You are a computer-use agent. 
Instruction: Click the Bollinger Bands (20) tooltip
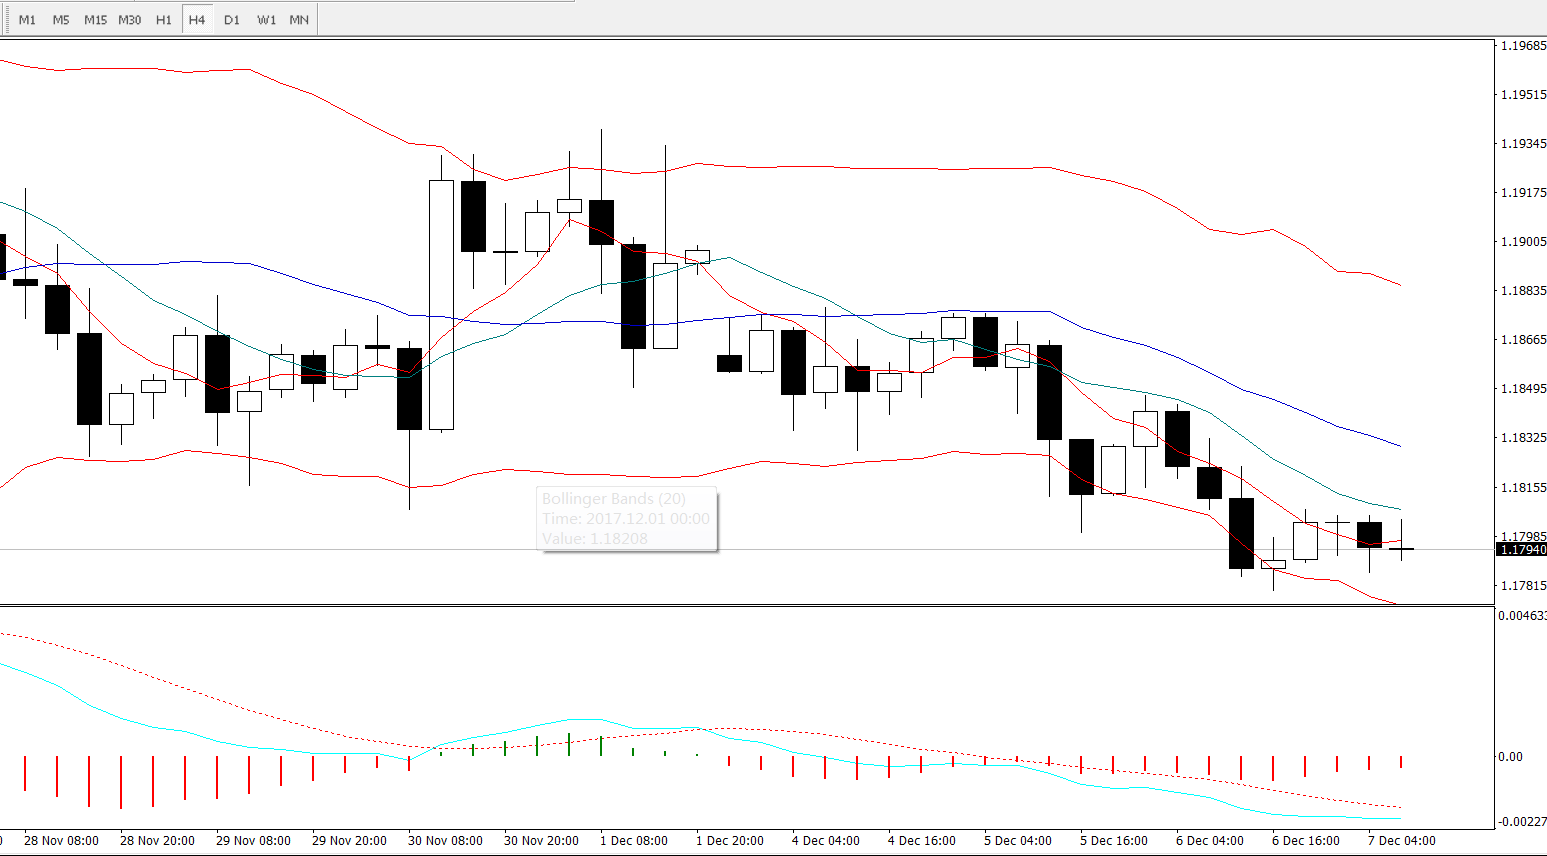[x=627, y=519]
